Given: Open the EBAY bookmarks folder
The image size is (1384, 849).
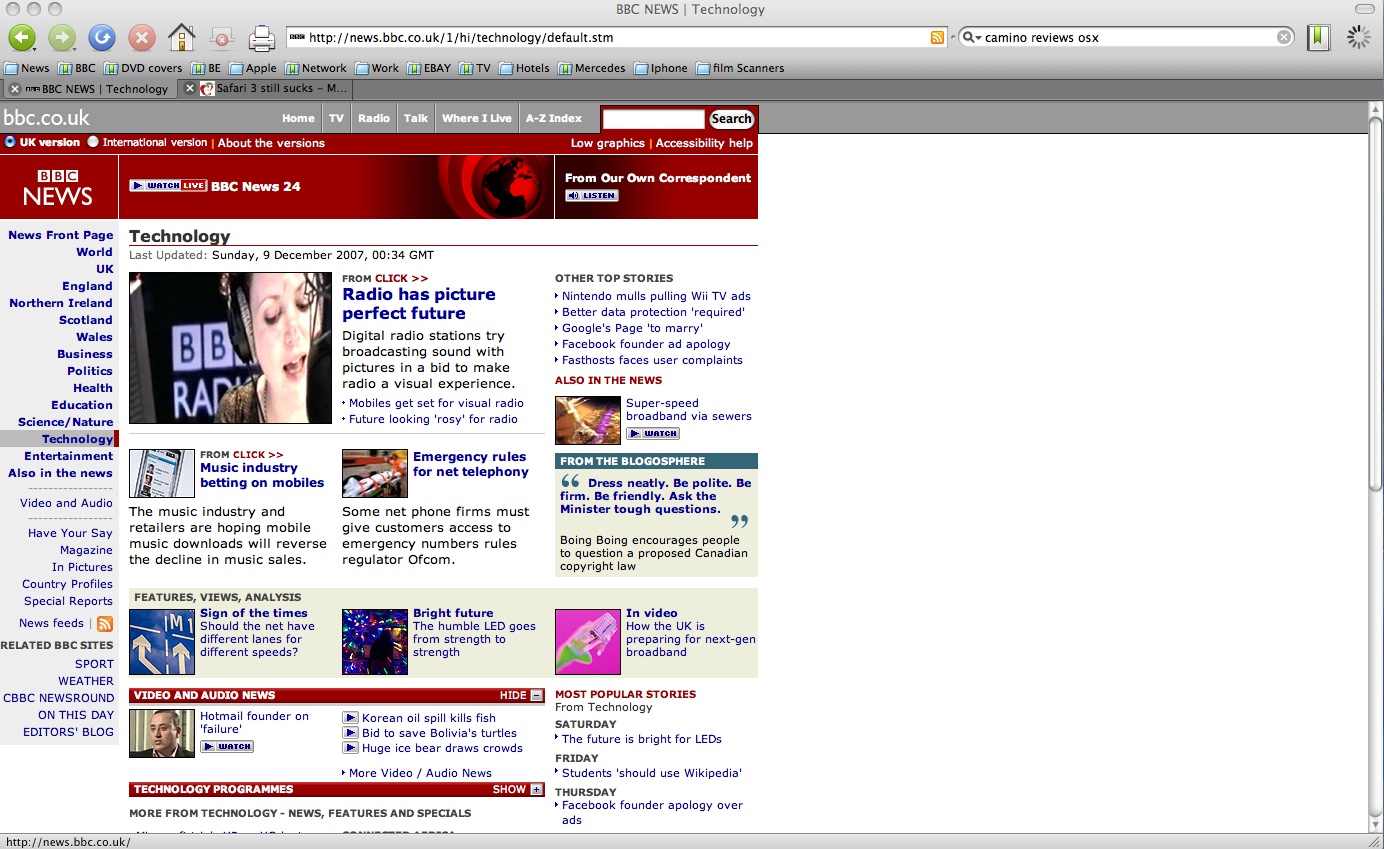Looking at the screenshot, I should (x=429, y=68).
